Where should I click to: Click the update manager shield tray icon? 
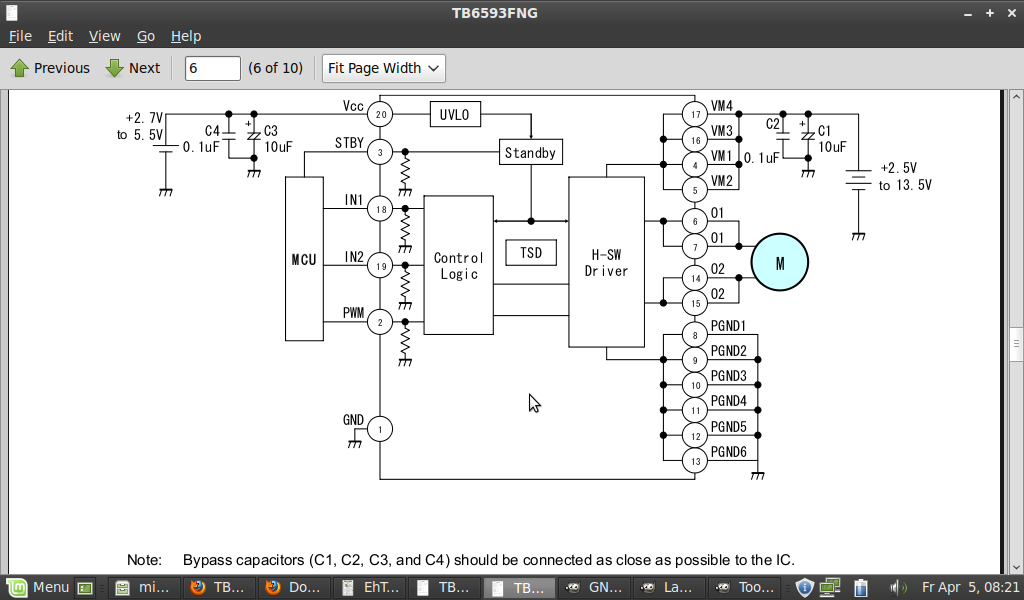(805, 588)
